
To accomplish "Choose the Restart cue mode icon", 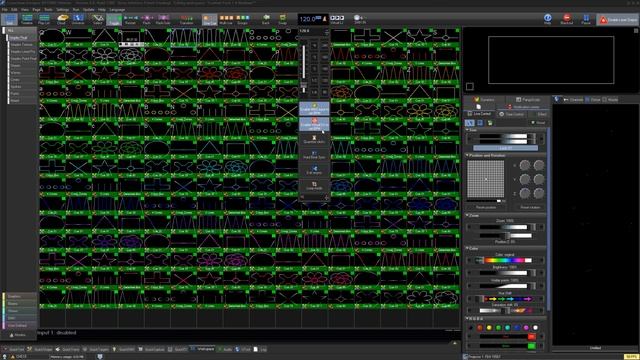I will 131,19.
